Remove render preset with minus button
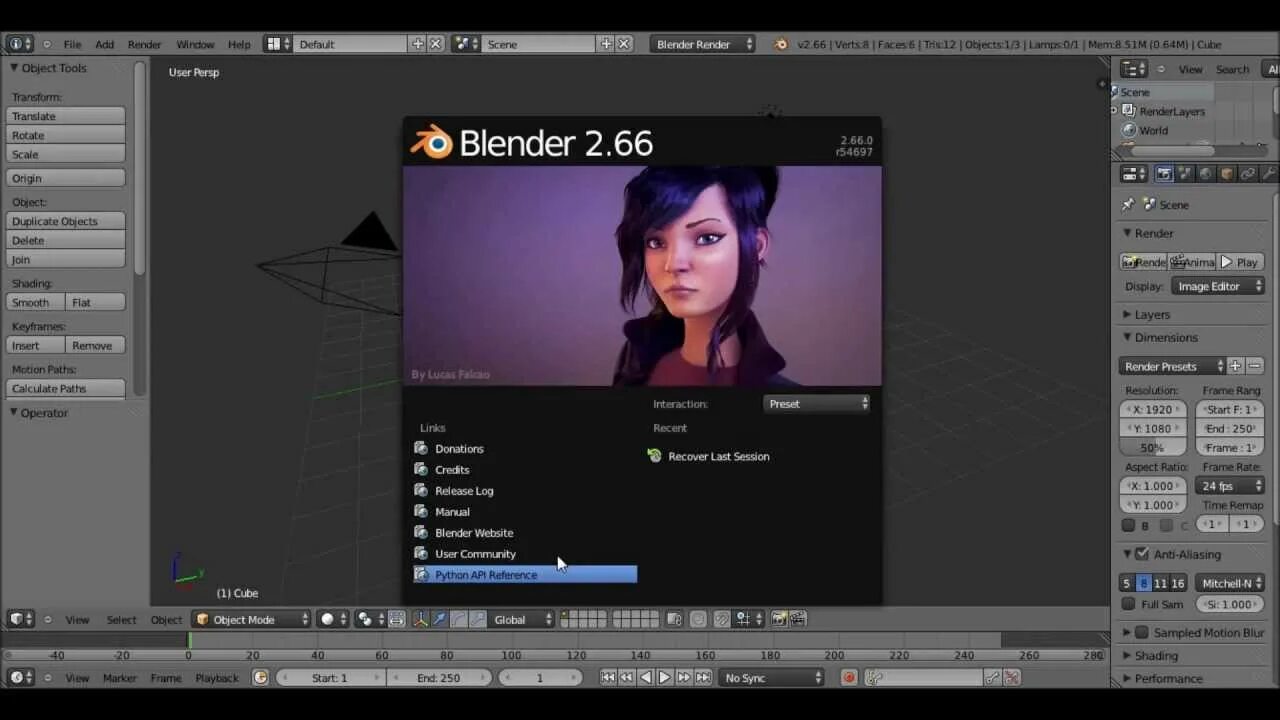Viewport: 1280px width, 720px height. [x=1255, y=366]
